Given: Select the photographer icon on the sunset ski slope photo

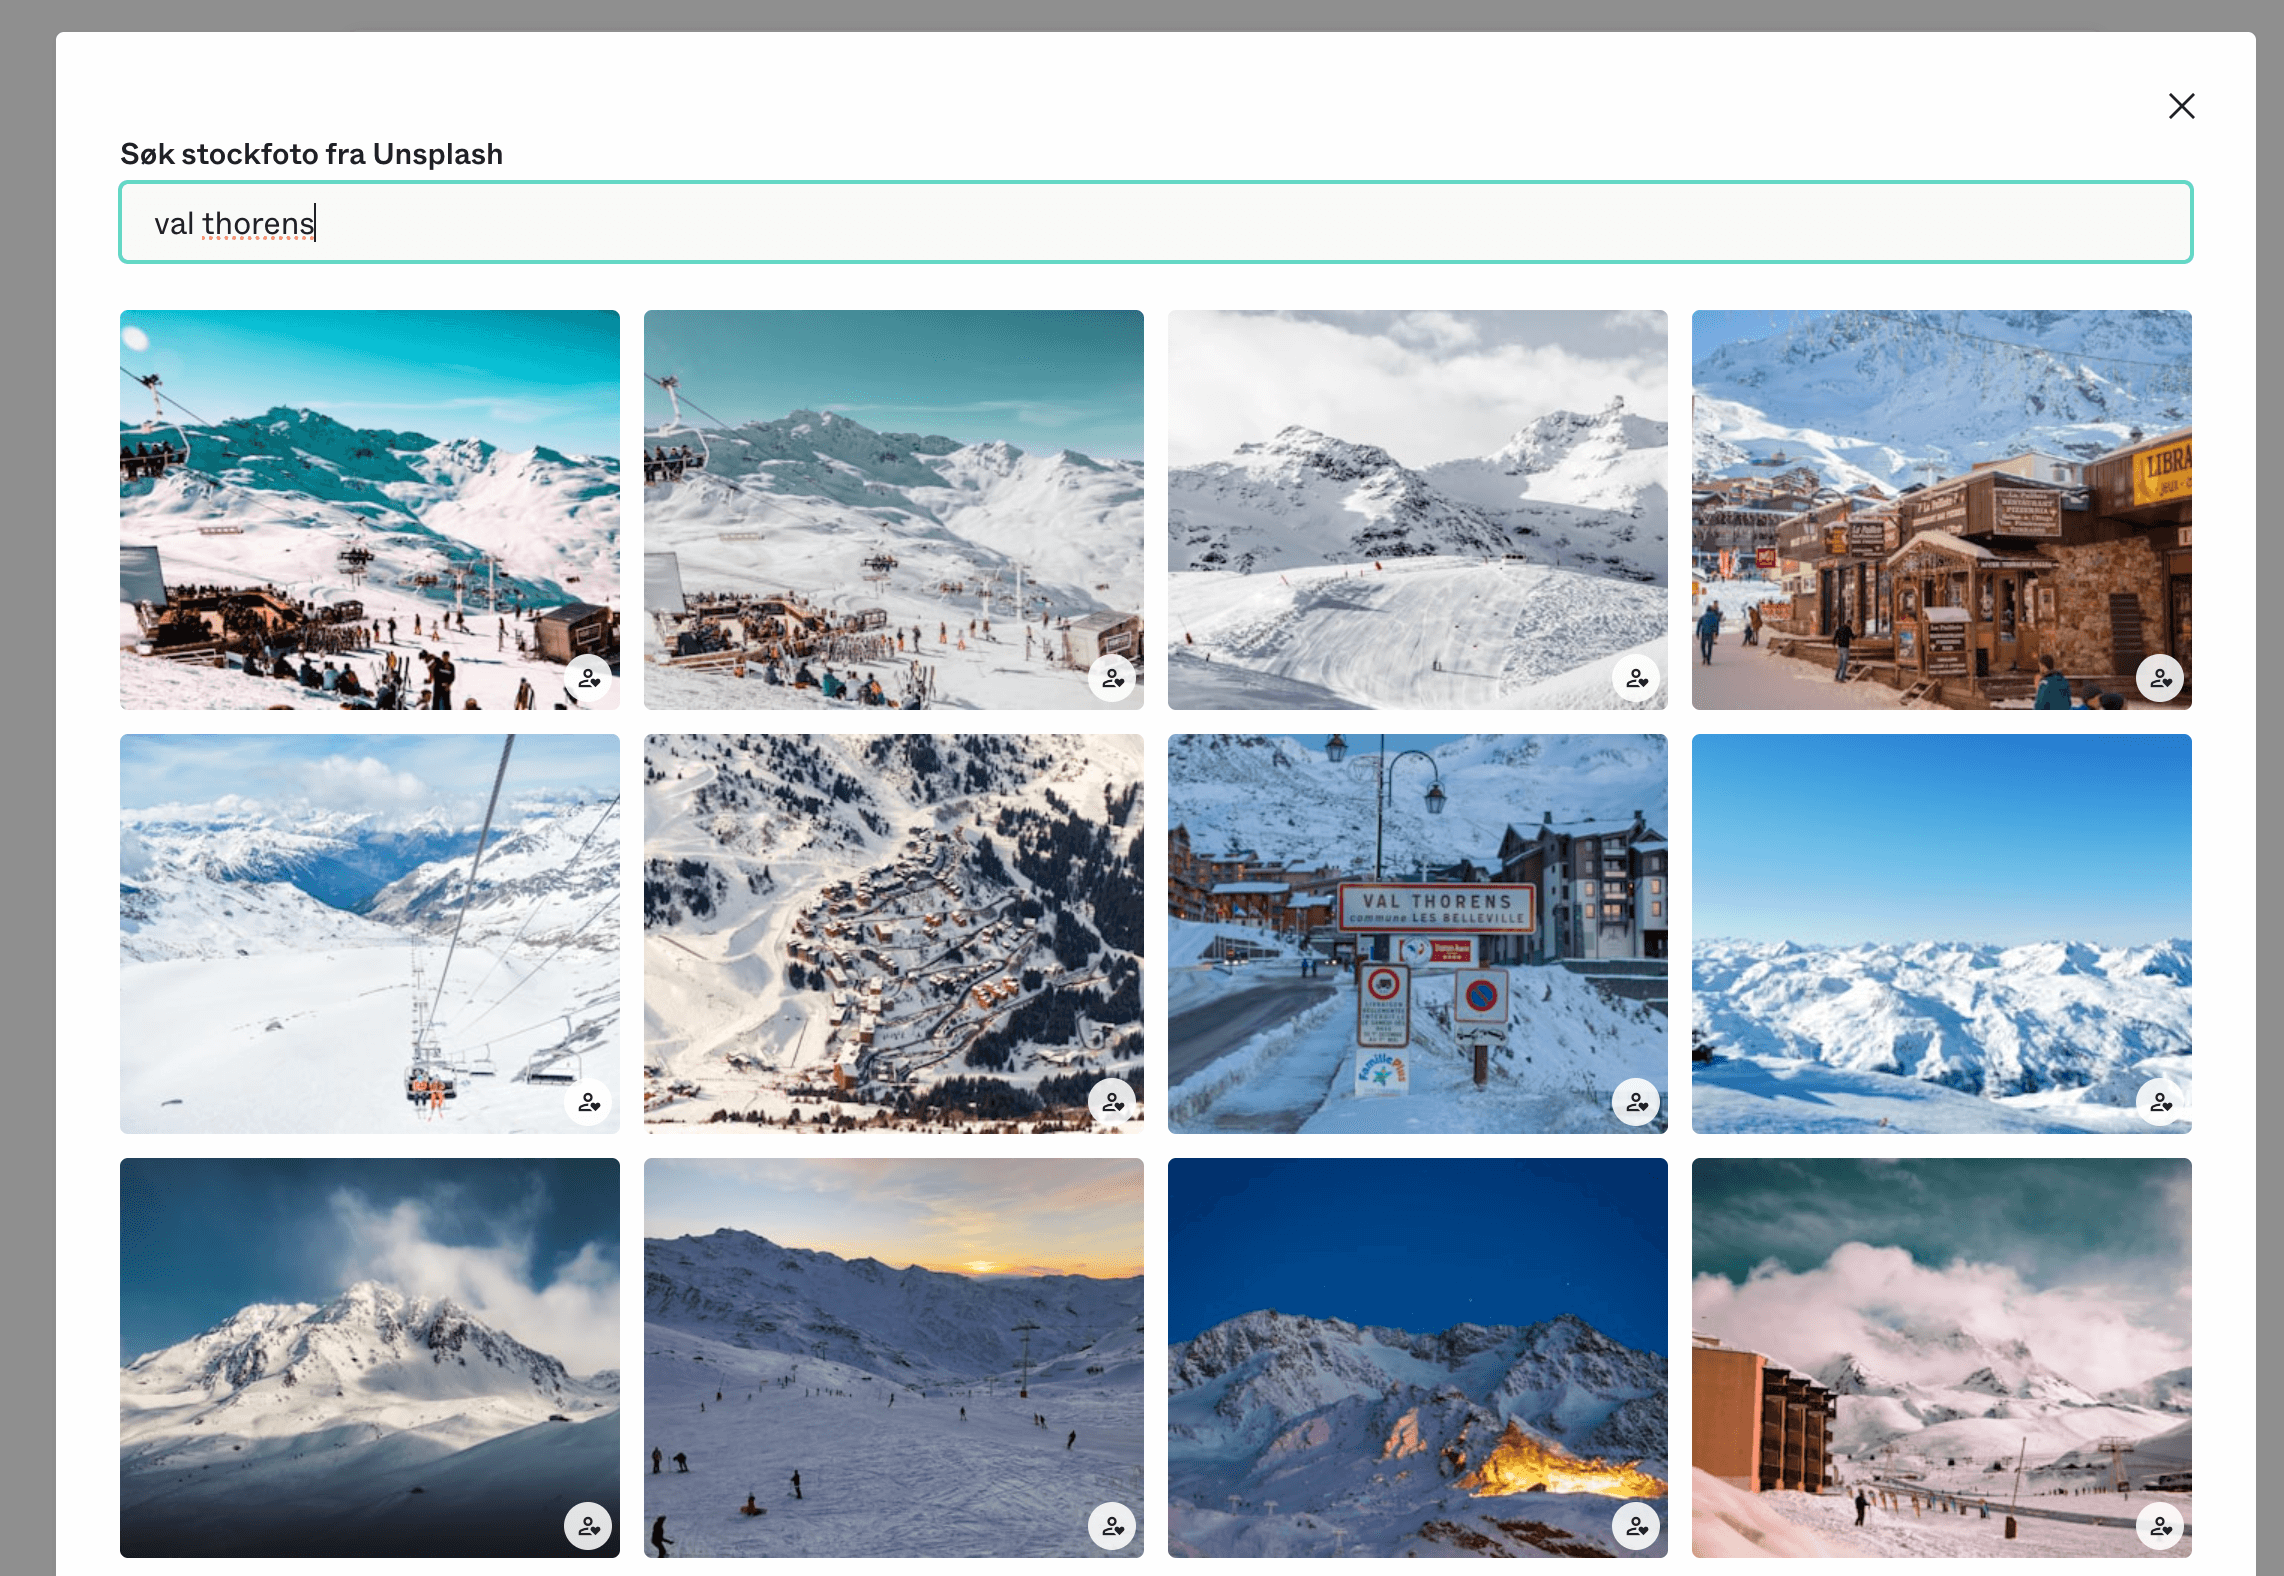Looking at the screenshot, I should 1113,1527.
